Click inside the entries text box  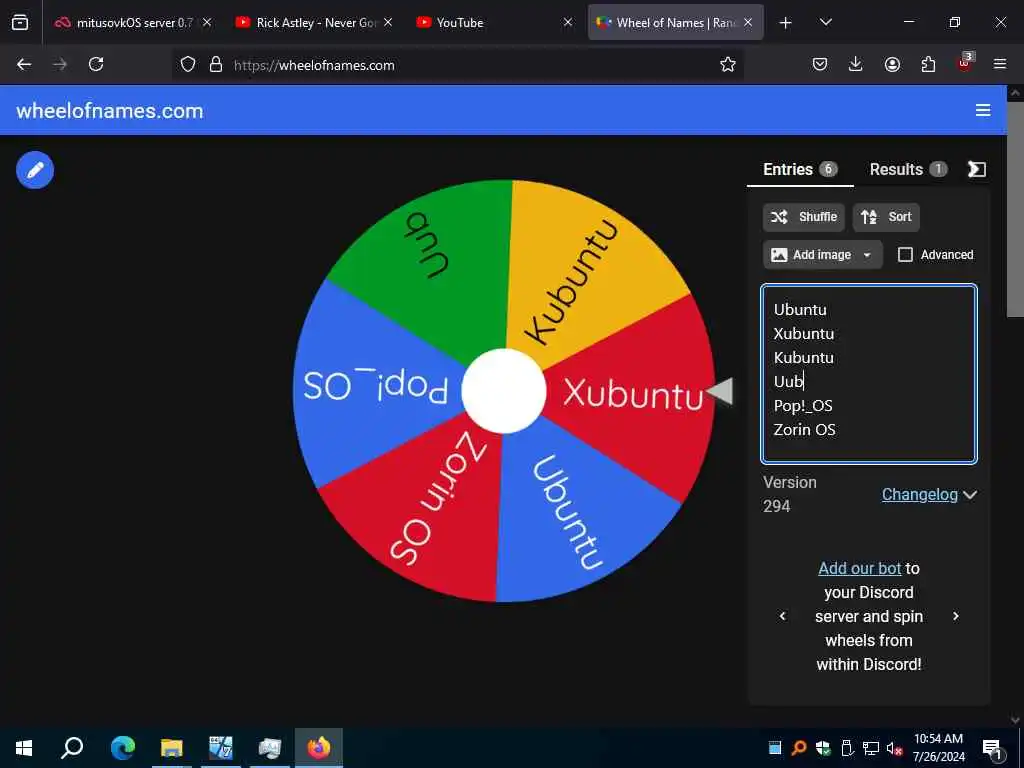(x=869, y=374)
